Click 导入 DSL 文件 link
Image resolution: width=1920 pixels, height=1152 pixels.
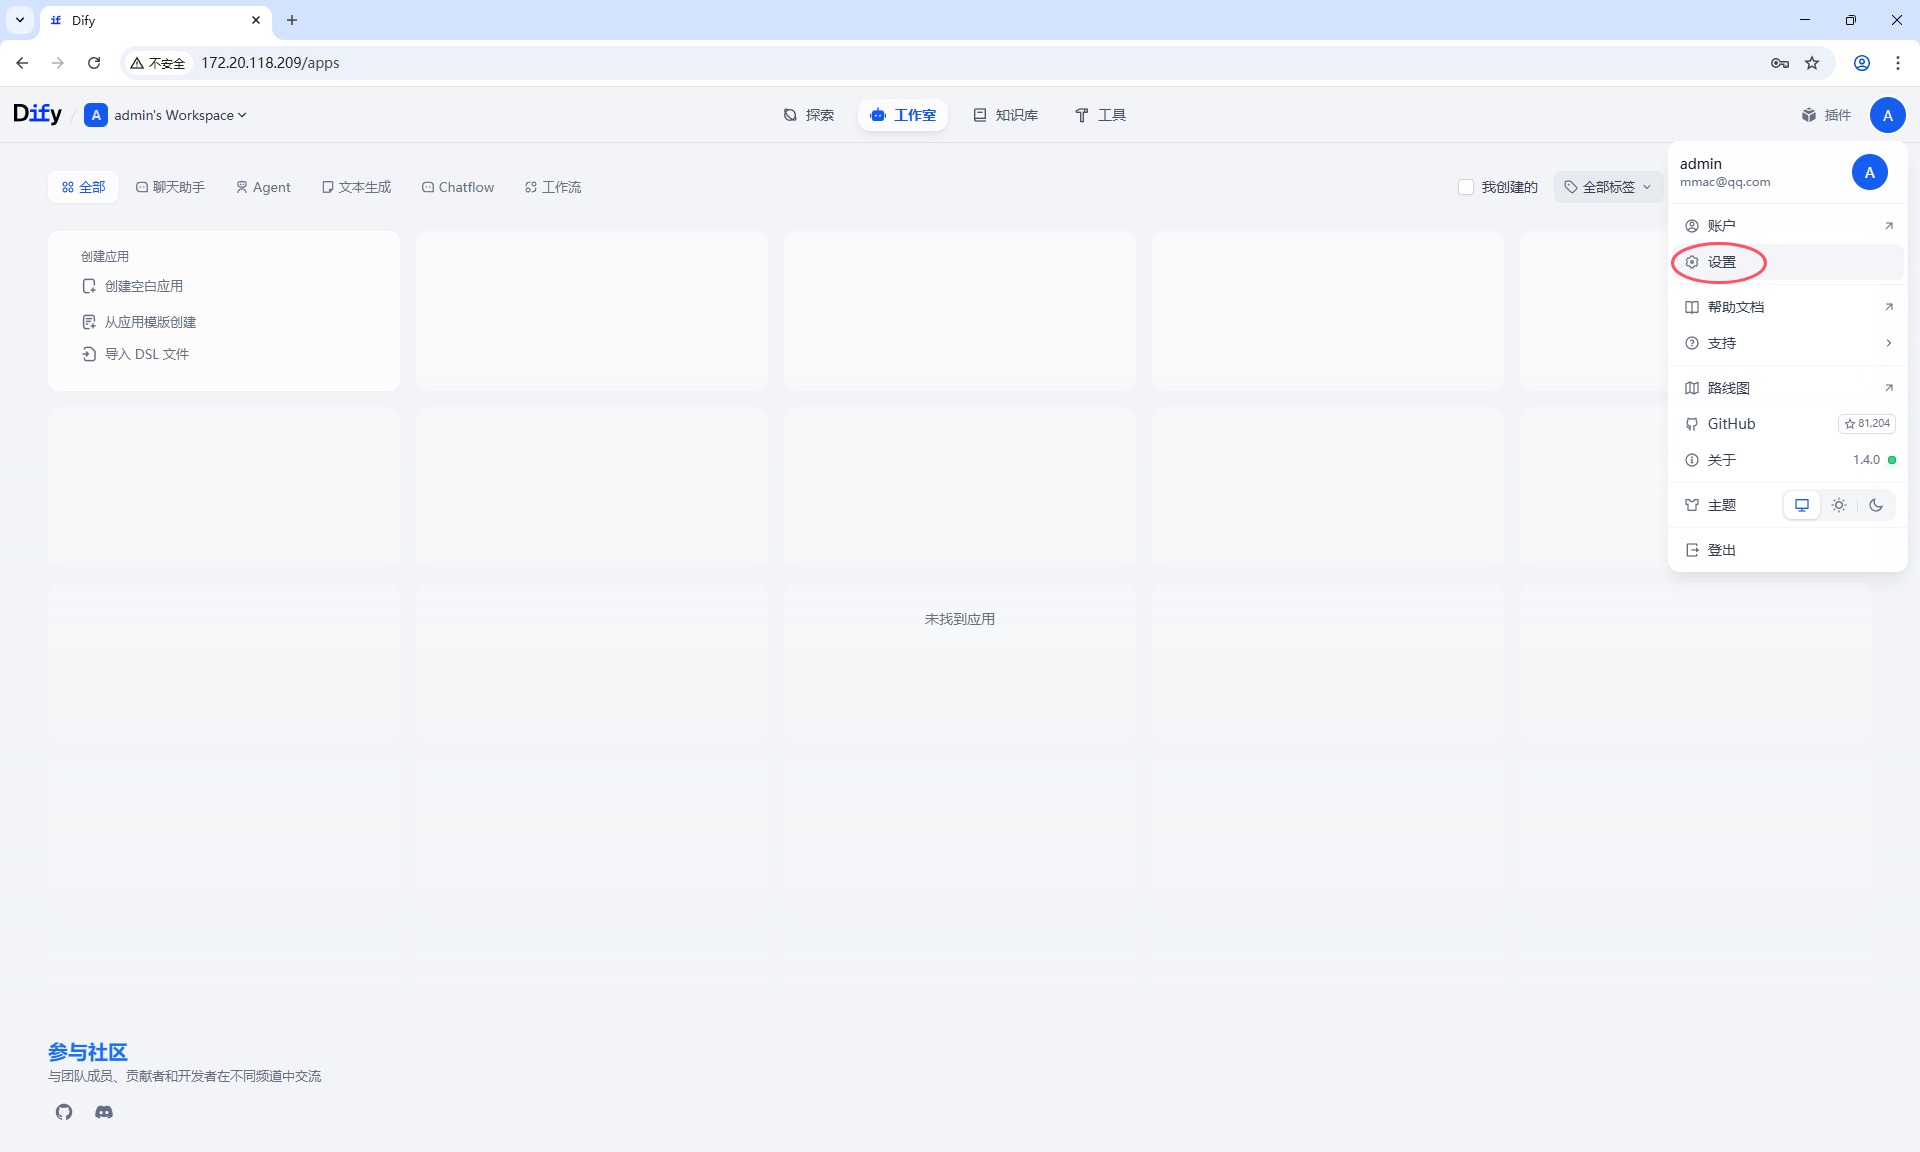click(x=146, y=354)
